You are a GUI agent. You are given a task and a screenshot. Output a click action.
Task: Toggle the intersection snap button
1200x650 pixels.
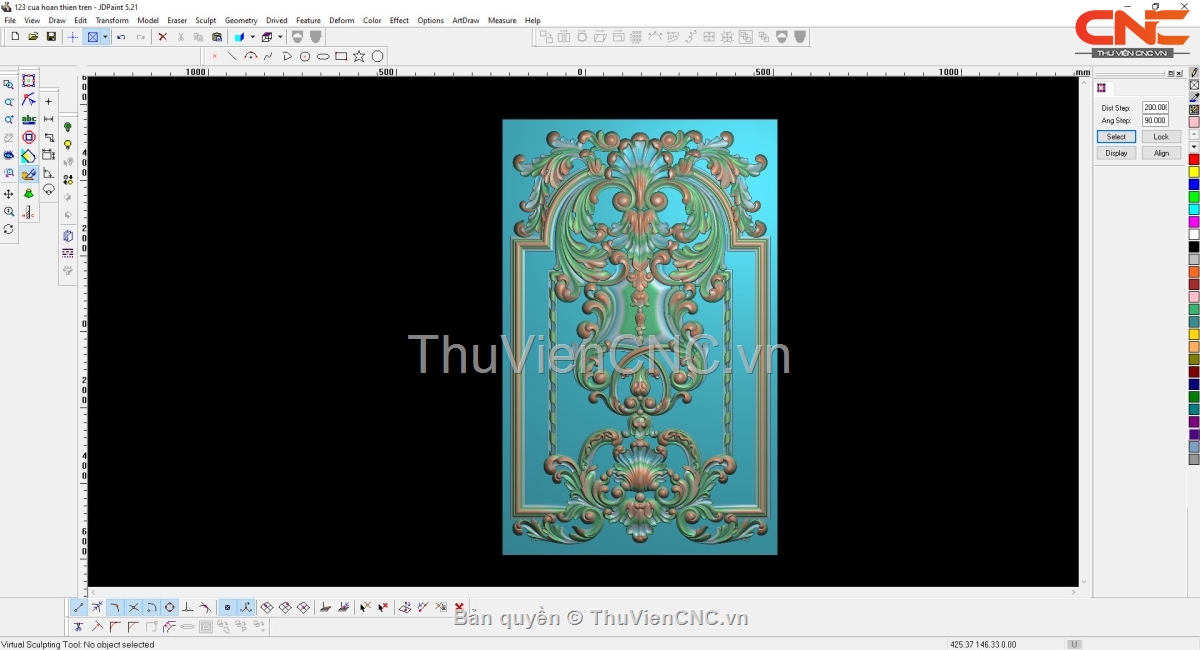click(133, 607)
